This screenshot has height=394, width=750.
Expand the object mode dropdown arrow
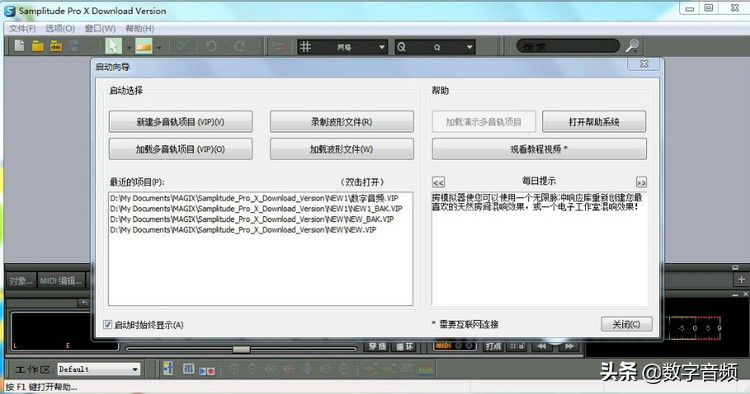[159, 47]
